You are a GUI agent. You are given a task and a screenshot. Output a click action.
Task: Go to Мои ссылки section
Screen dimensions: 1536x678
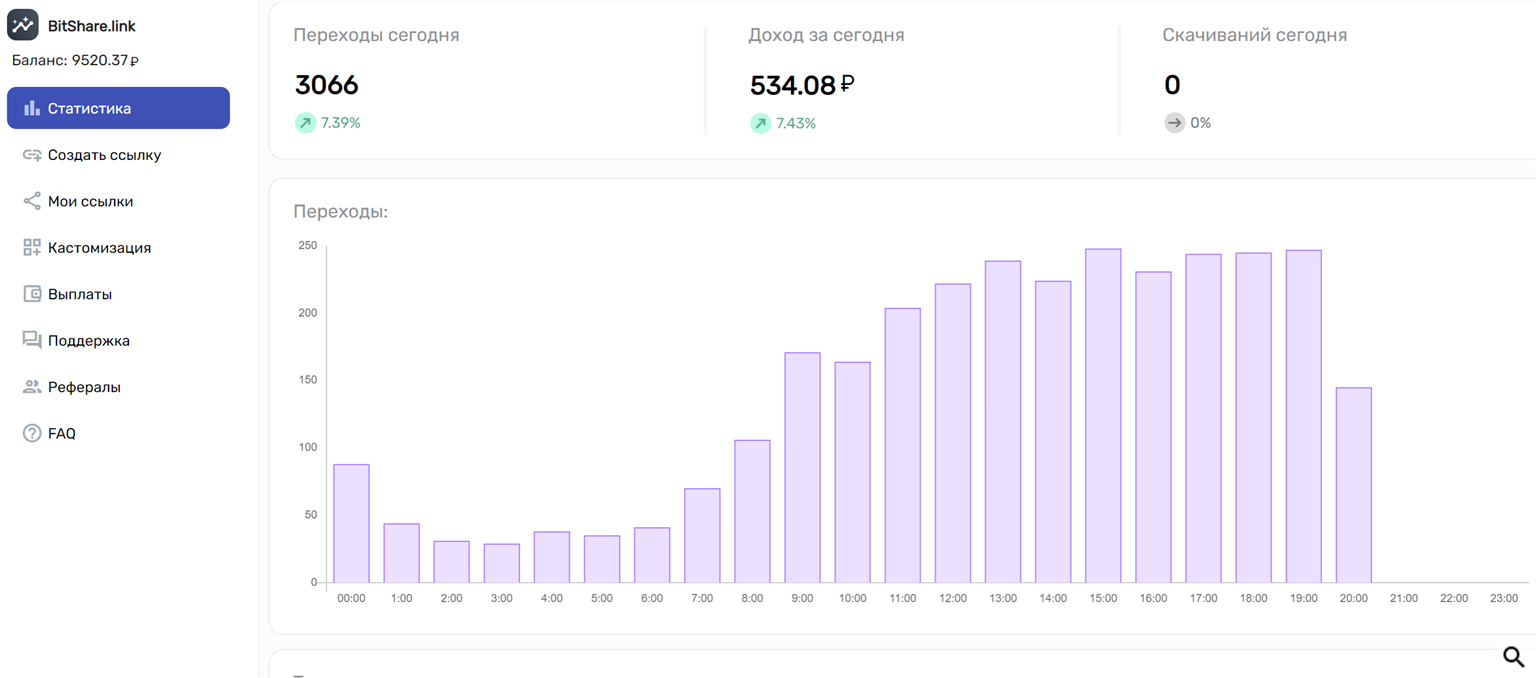tap(90, 201)
